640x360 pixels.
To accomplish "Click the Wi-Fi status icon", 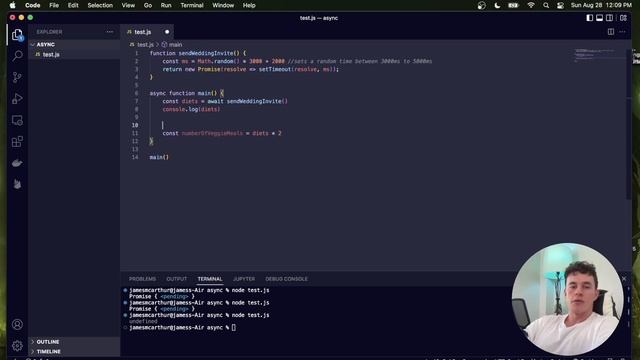I will pos(531,5).
